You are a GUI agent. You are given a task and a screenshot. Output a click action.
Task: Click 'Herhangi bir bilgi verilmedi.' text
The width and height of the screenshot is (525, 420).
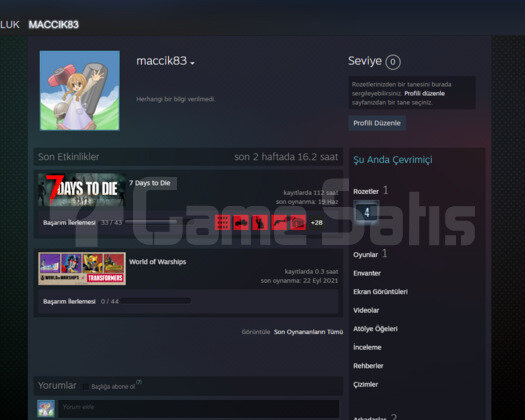click(175, 99)
